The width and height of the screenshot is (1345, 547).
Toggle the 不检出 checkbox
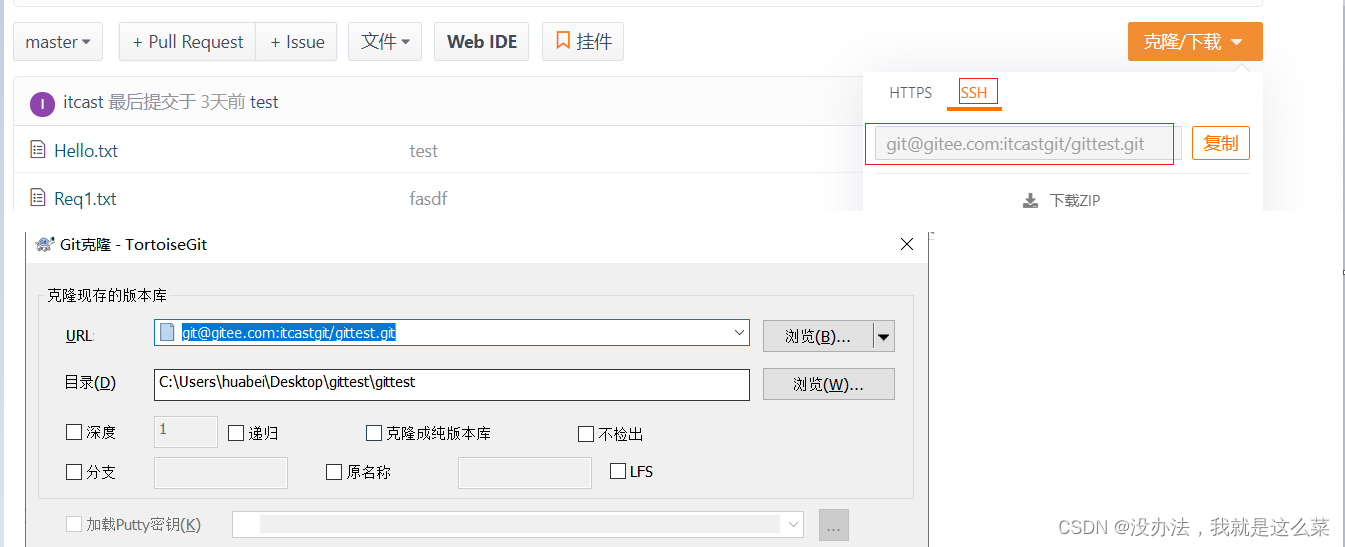(x=586, y=434)
